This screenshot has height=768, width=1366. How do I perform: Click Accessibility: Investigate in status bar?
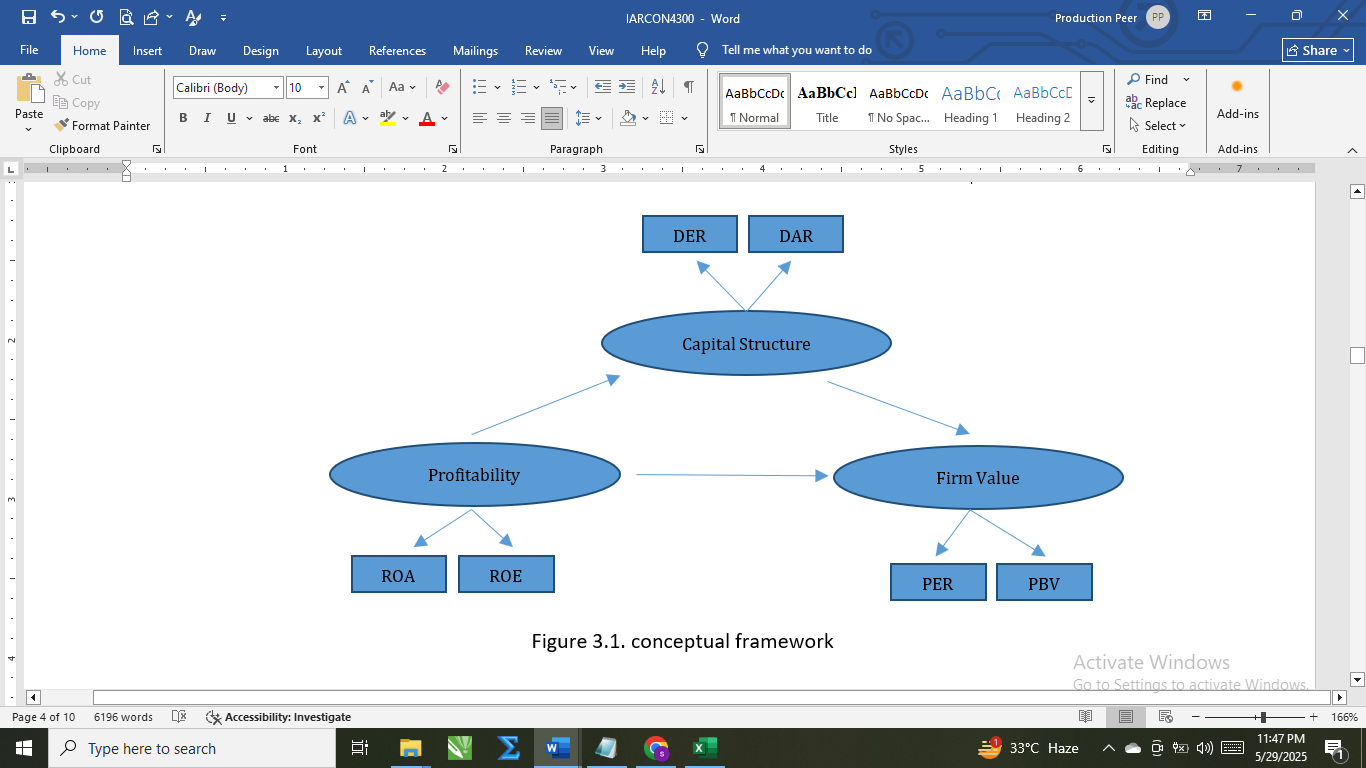click(x=278, y=717)
